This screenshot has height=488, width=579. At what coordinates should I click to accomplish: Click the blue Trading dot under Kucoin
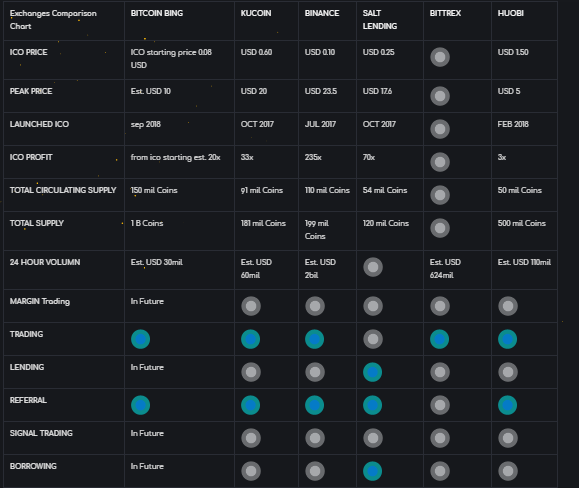pyautogui.click(x=250, y=339)
